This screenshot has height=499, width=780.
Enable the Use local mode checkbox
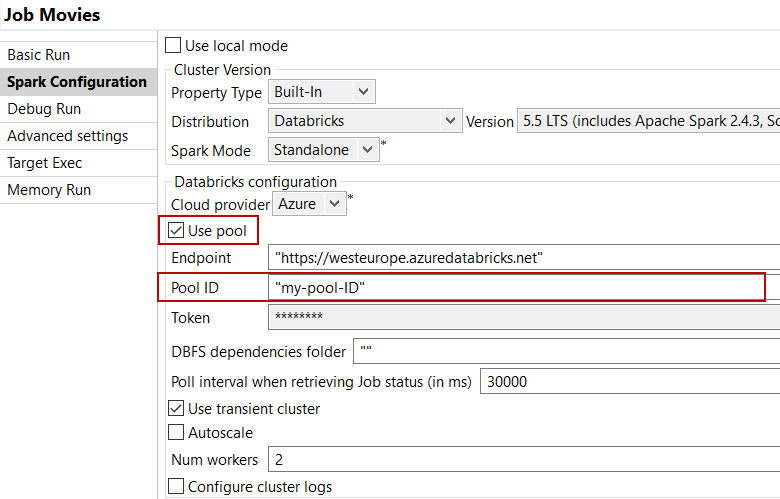point(174,46)
